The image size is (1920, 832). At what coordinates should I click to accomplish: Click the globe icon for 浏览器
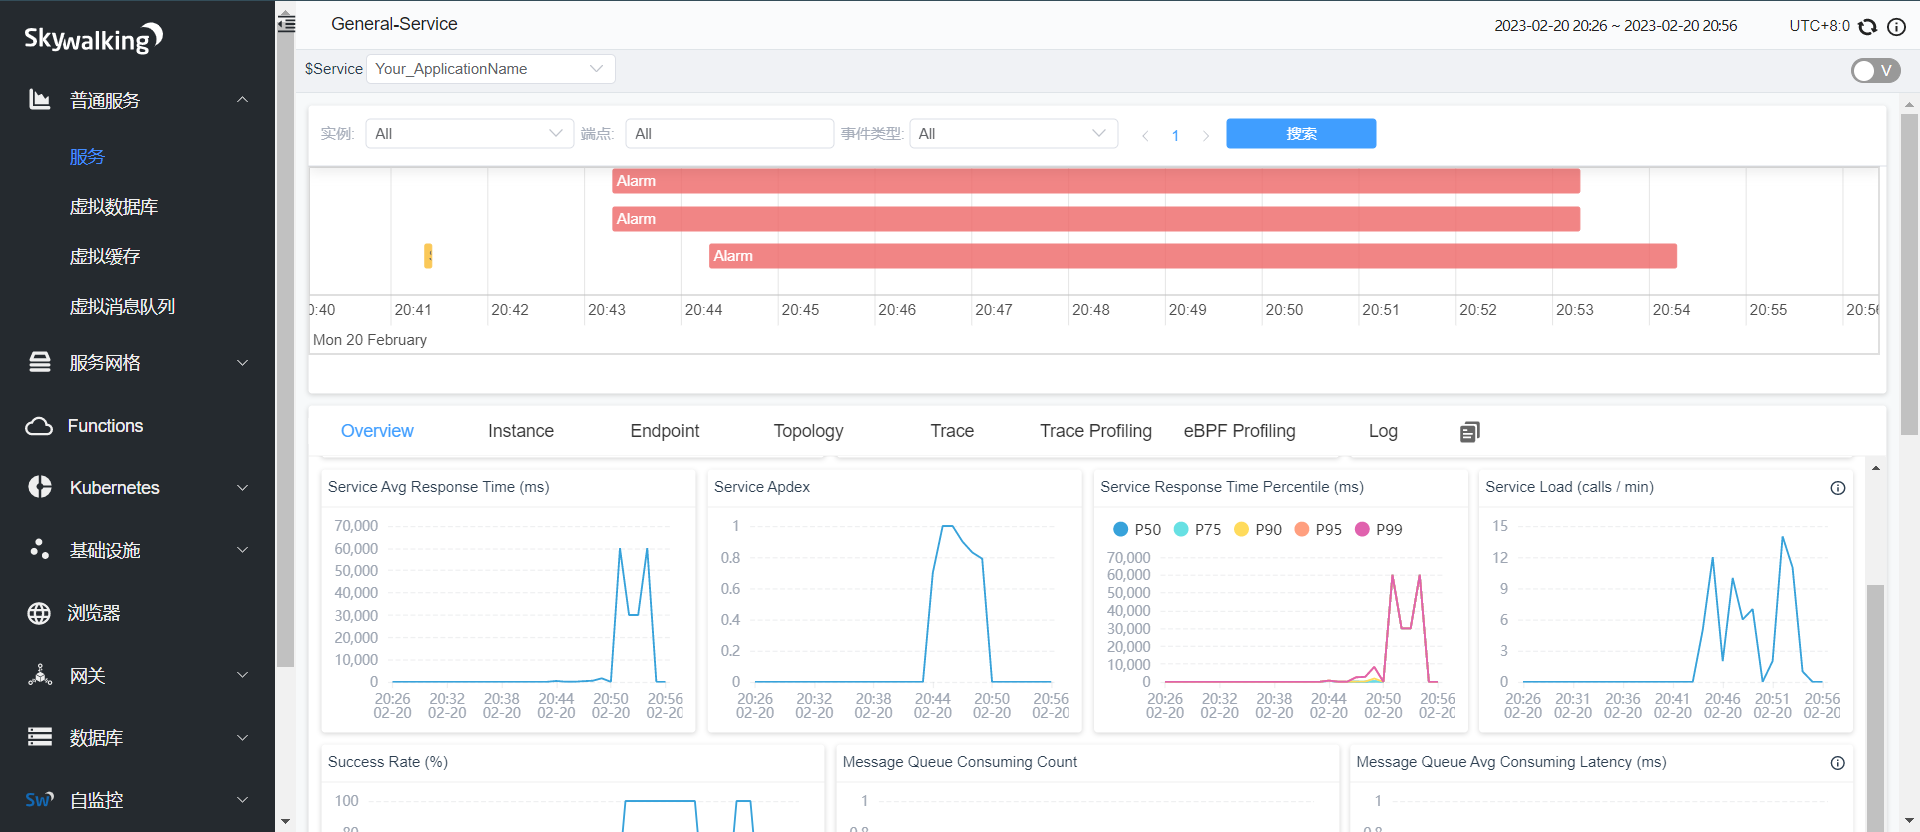(x=39, y=613)
